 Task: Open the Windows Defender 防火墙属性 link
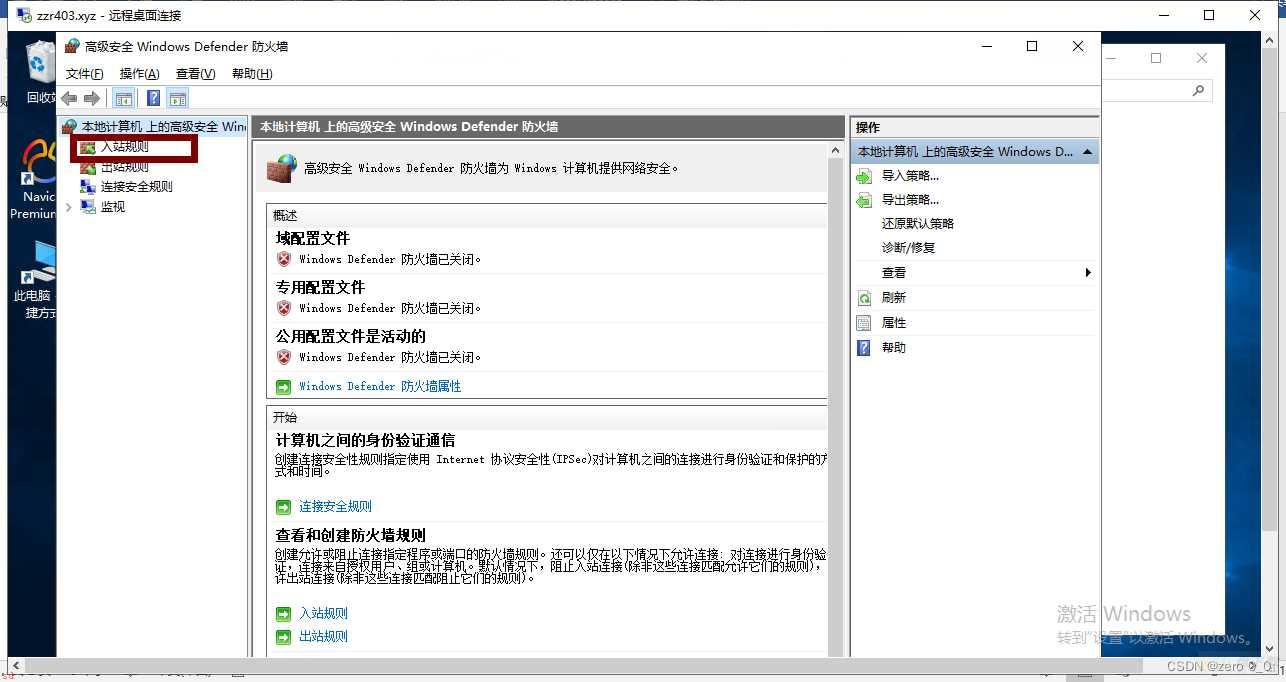click(x=380, y=386)
